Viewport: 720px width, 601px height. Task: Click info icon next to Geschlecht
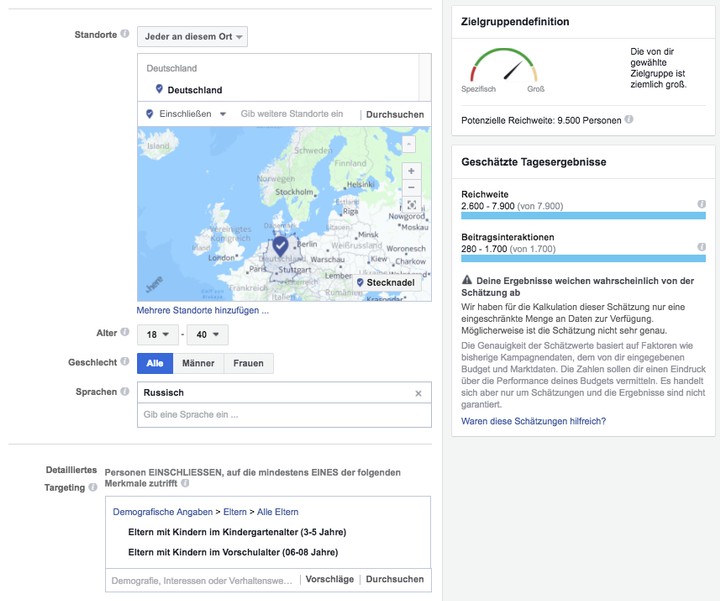coord(124,362)
